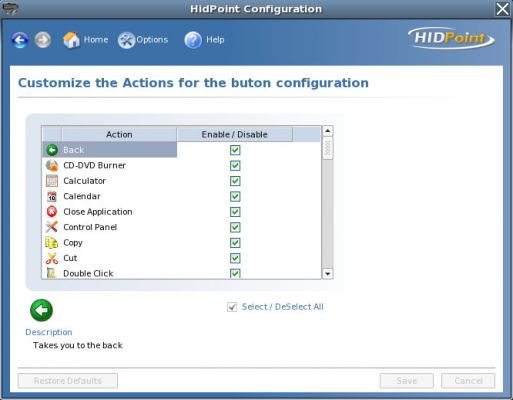Open the Home house icon

(x=71, y=40)
